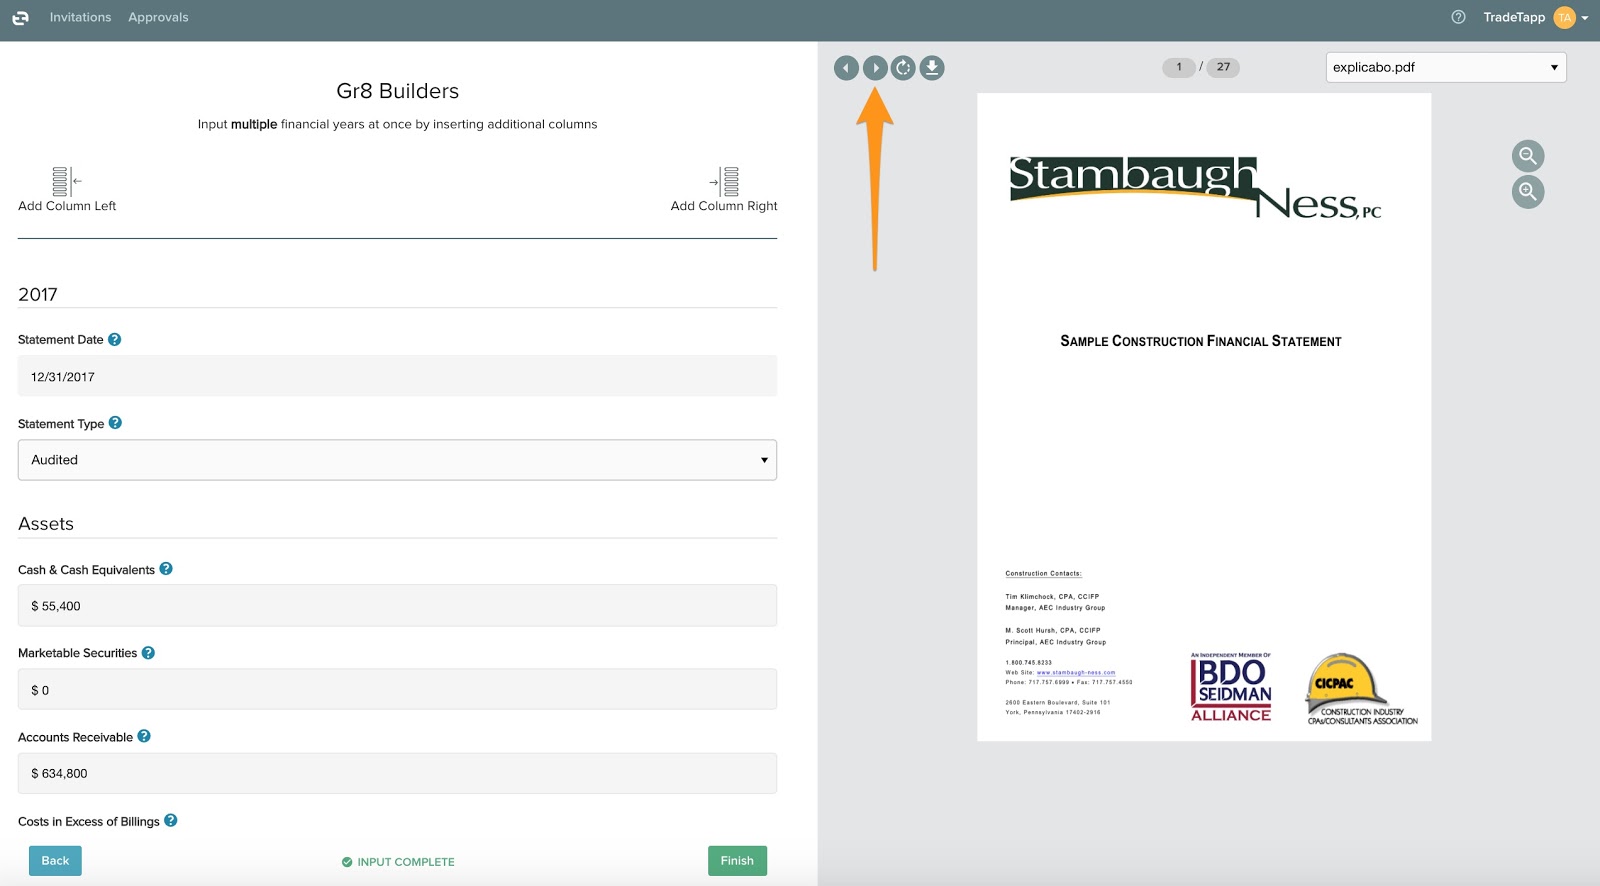Image resolution: width=1600 pixels, height=886 pixels.
Task: Open the help icon in top bar
Action: coord(1458,17)
